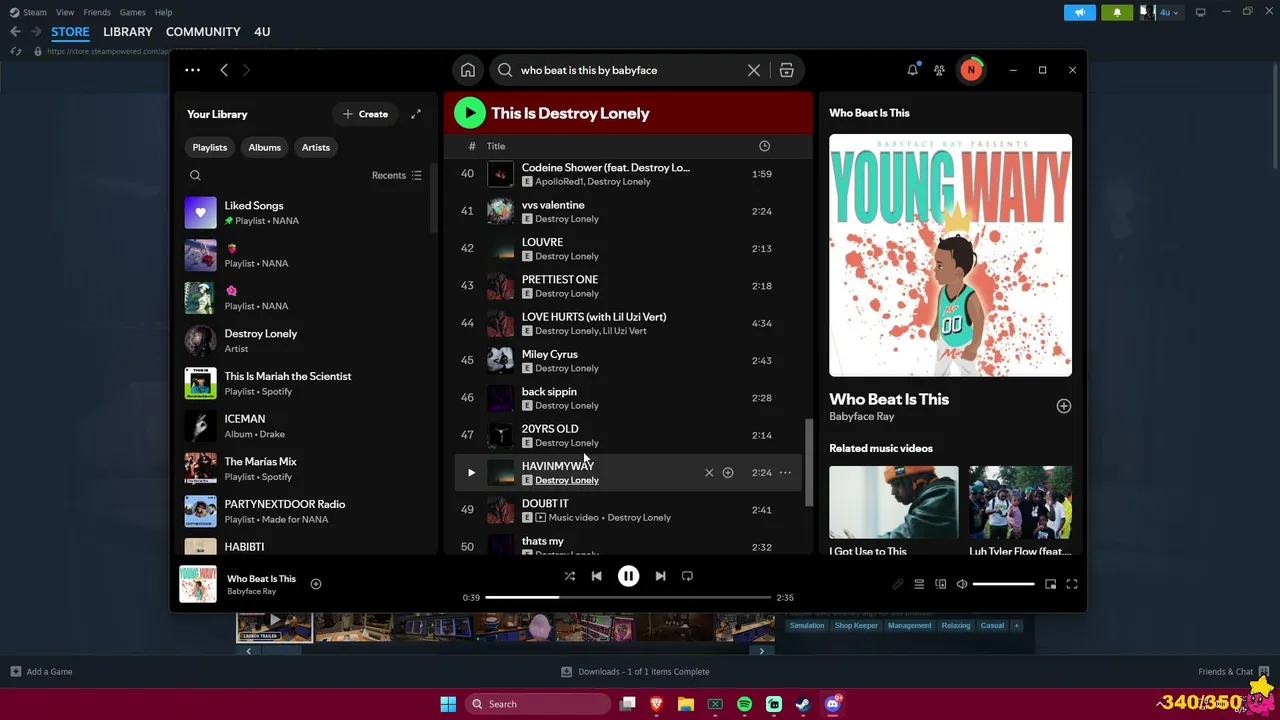Clear the Spotify search field
The width and height of the screenshot is (1280, 720).
tap(754, 70)
